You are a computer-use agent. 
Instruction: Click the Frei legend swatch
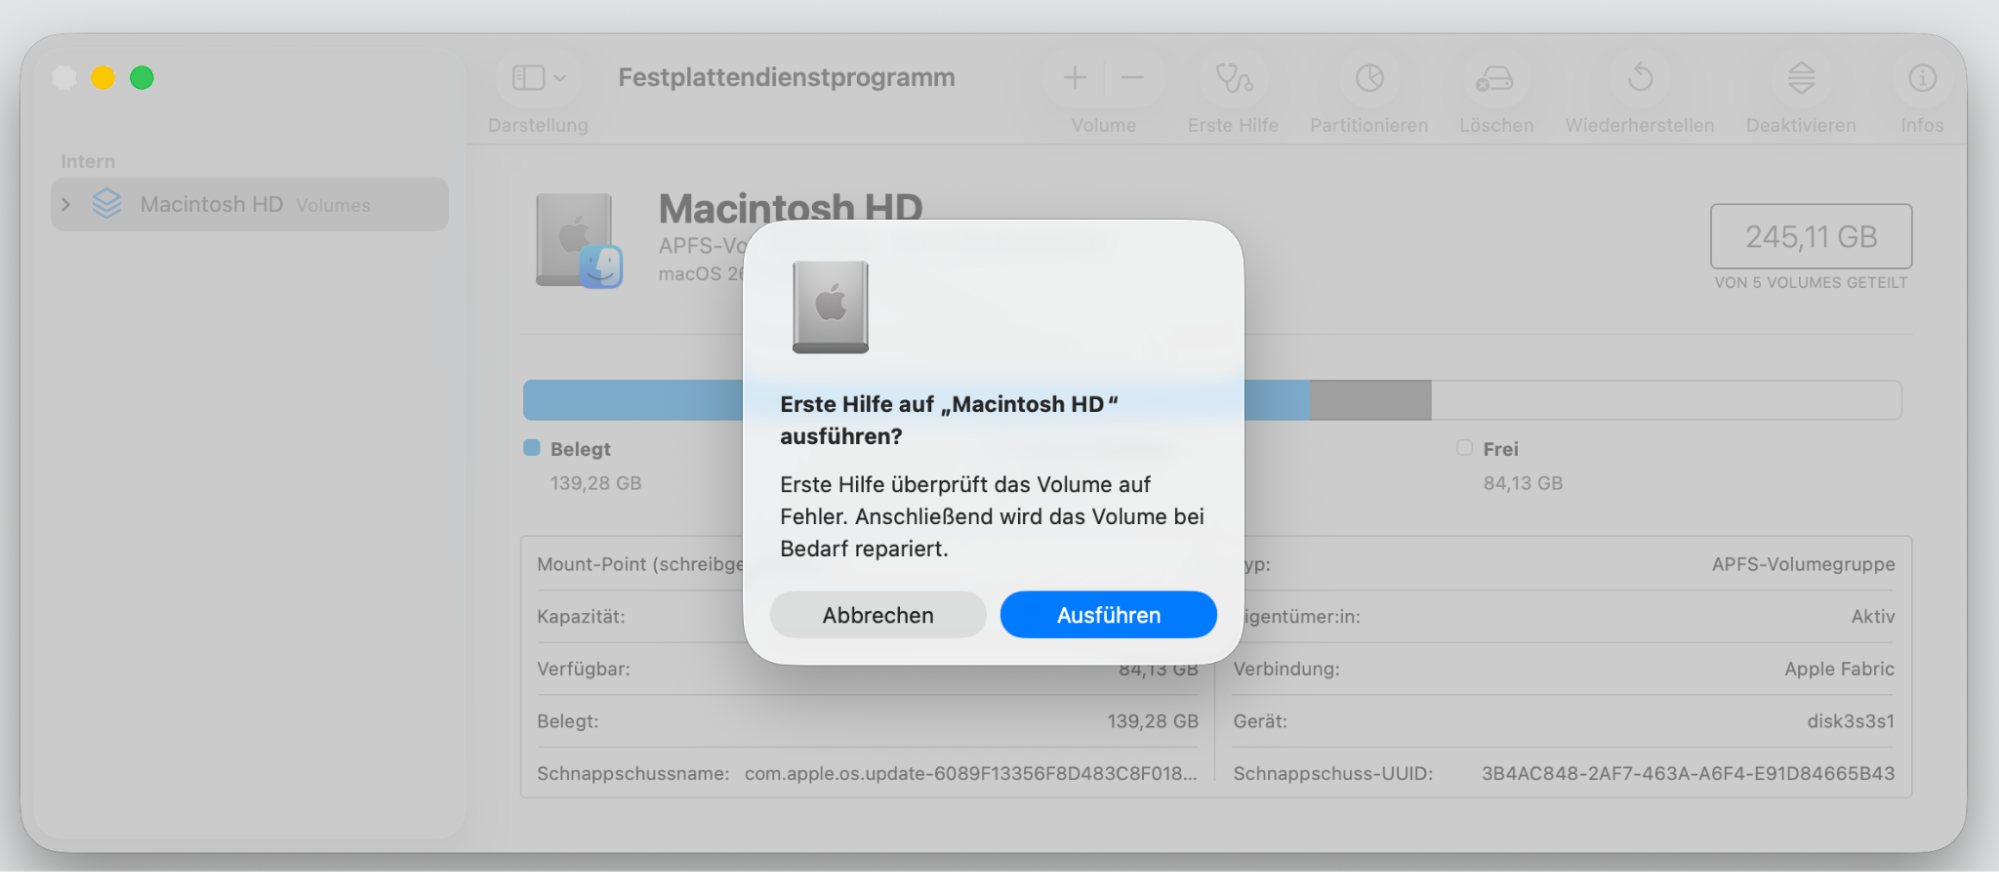[x=1464, y=448]
